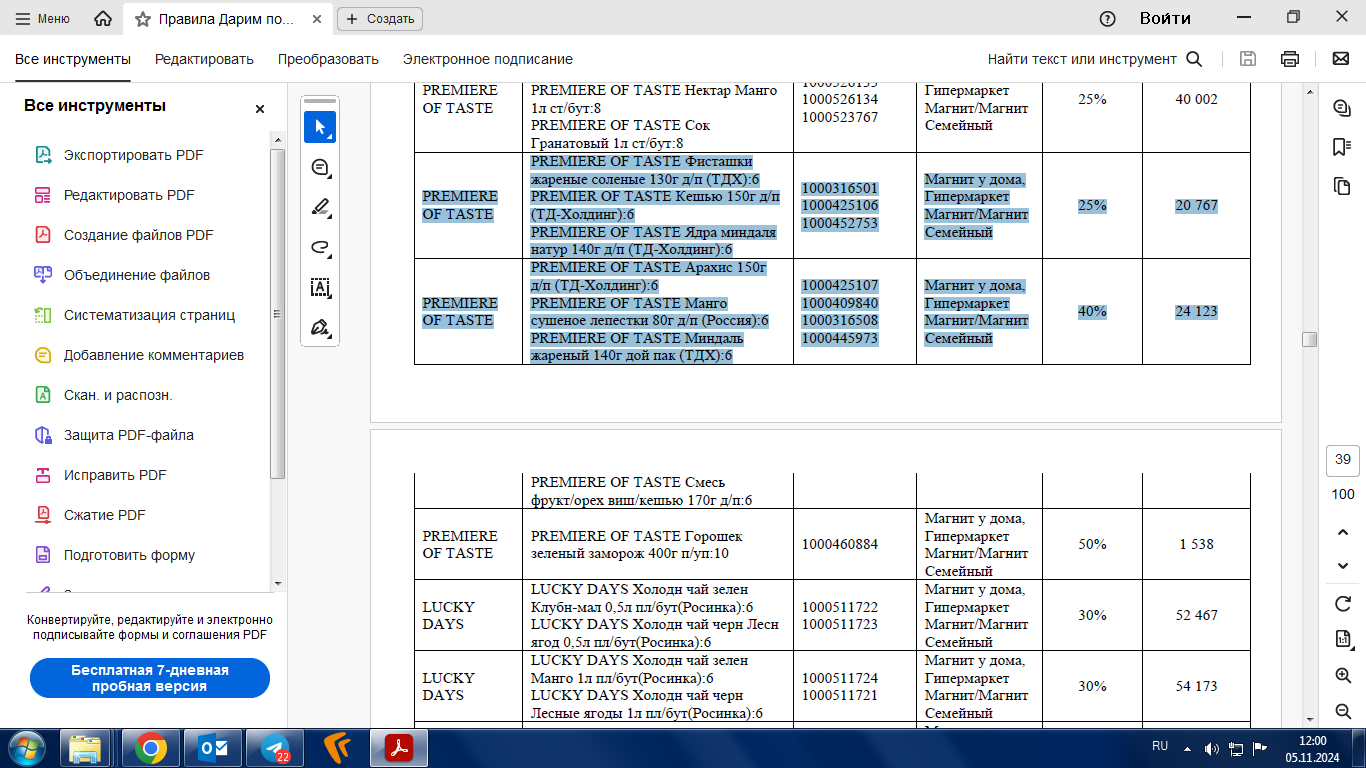This screenshot has height=768, width=1366.
Task: Switch to the Все инструменты tab
Action: tap(73, 59)
